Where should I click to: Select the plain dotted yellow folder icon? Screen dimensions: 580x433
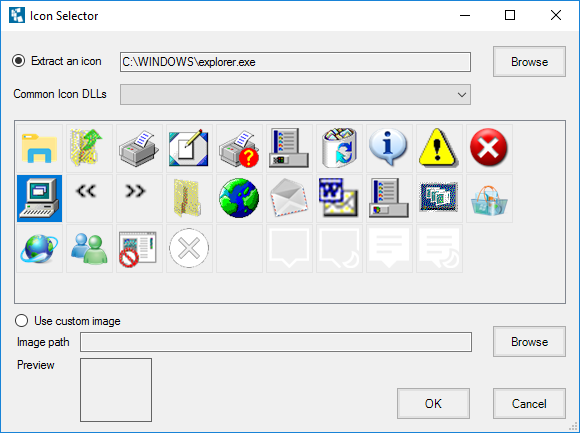[189, 199]
